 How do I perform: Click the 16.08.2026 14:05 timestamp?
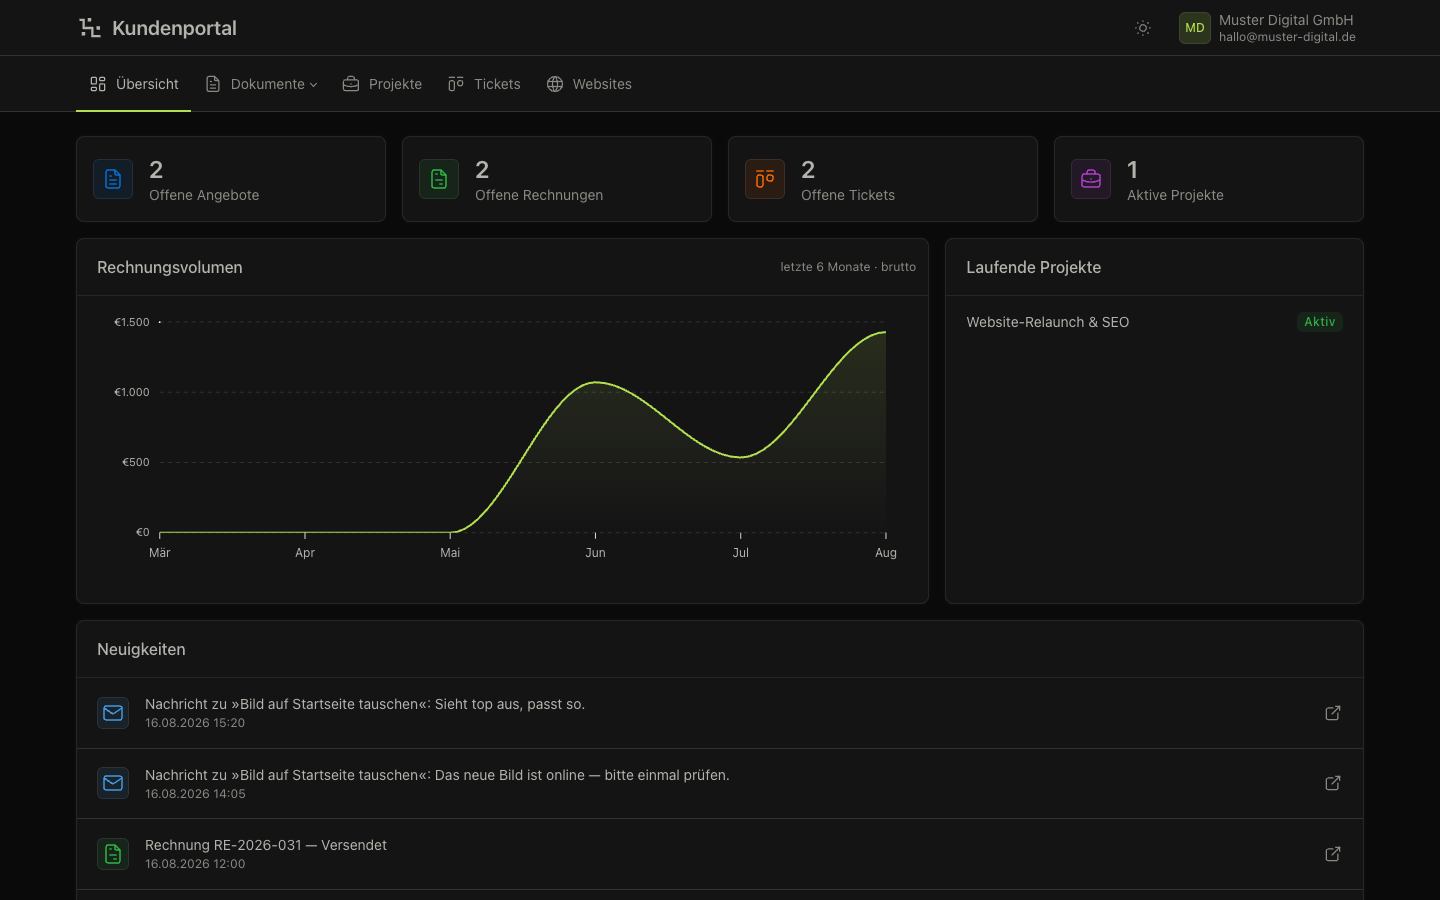[195, 794]
